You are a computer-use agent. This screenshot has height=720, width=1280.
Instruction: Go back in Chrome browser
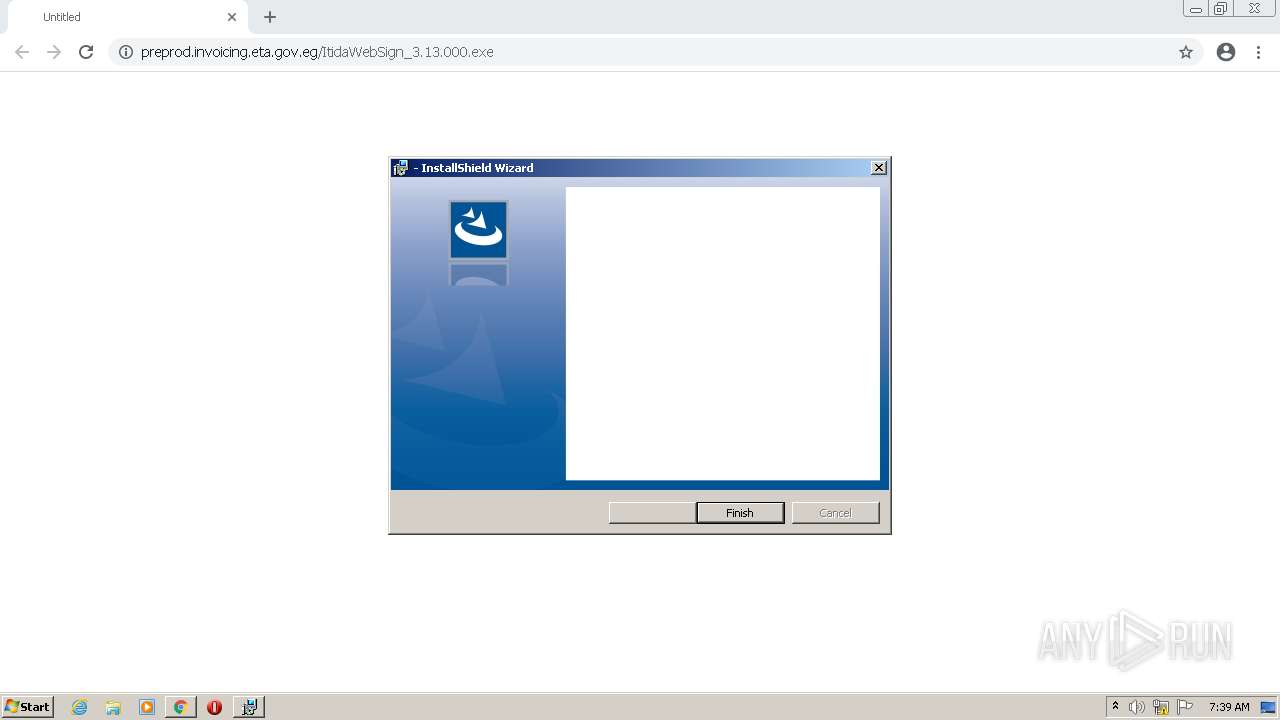[22, 52]
